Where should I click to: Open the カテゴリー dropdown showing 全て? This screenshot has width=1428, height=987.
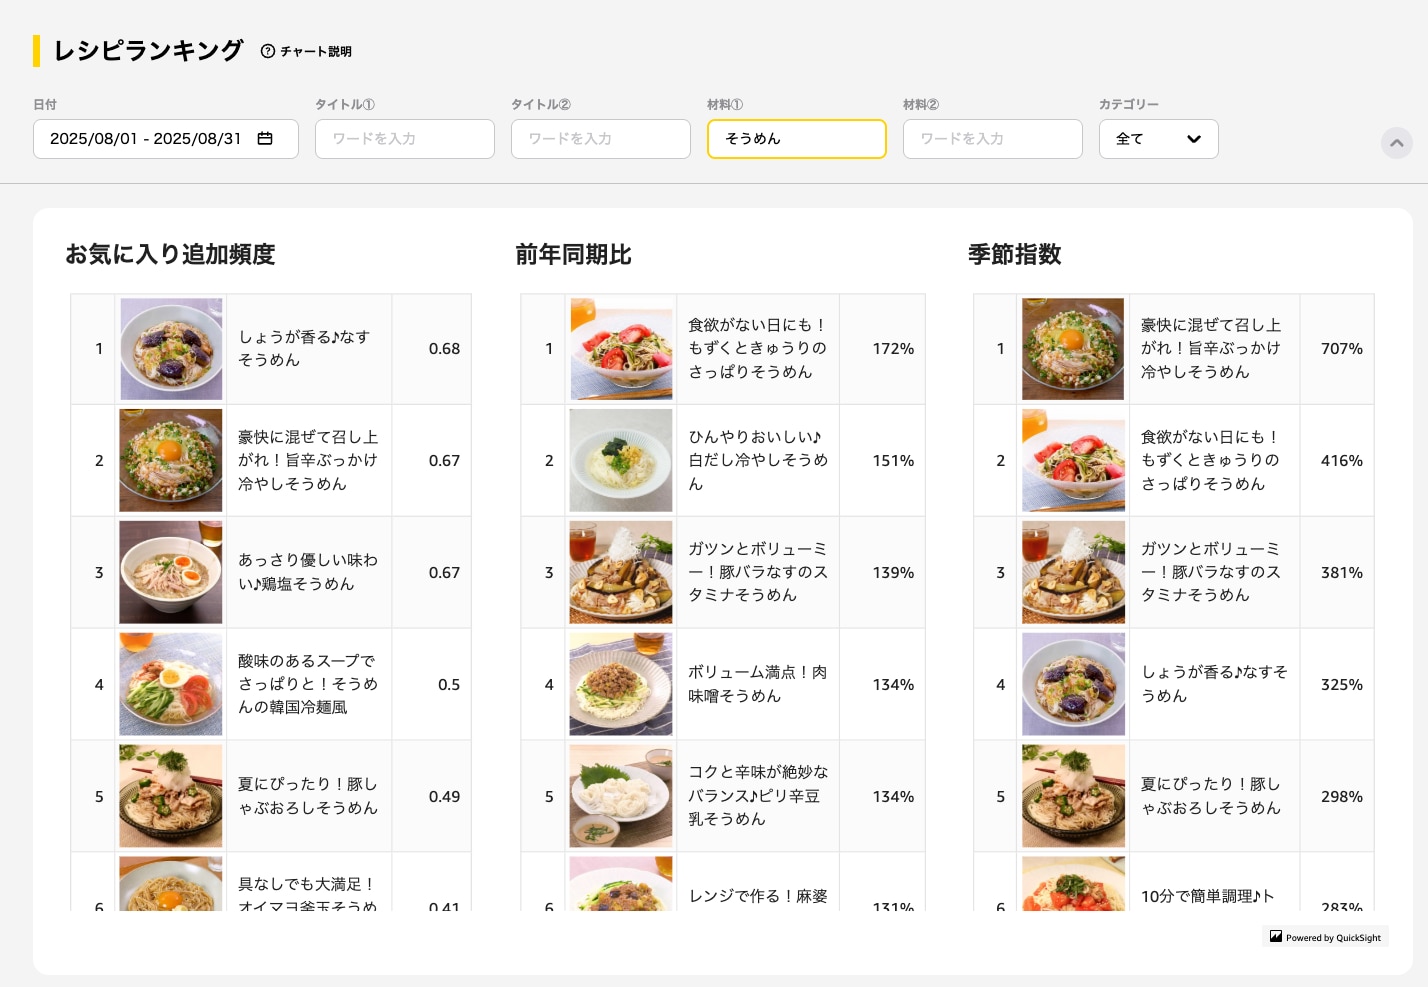tap(1158, 139)
